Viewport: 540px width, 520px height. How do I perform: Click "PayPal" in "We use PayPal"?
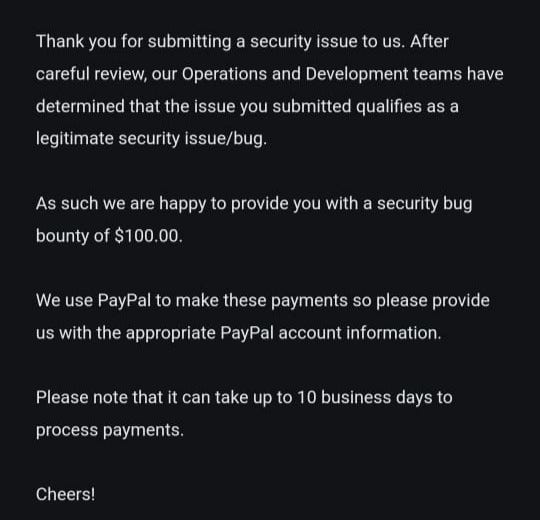point(124,301)
